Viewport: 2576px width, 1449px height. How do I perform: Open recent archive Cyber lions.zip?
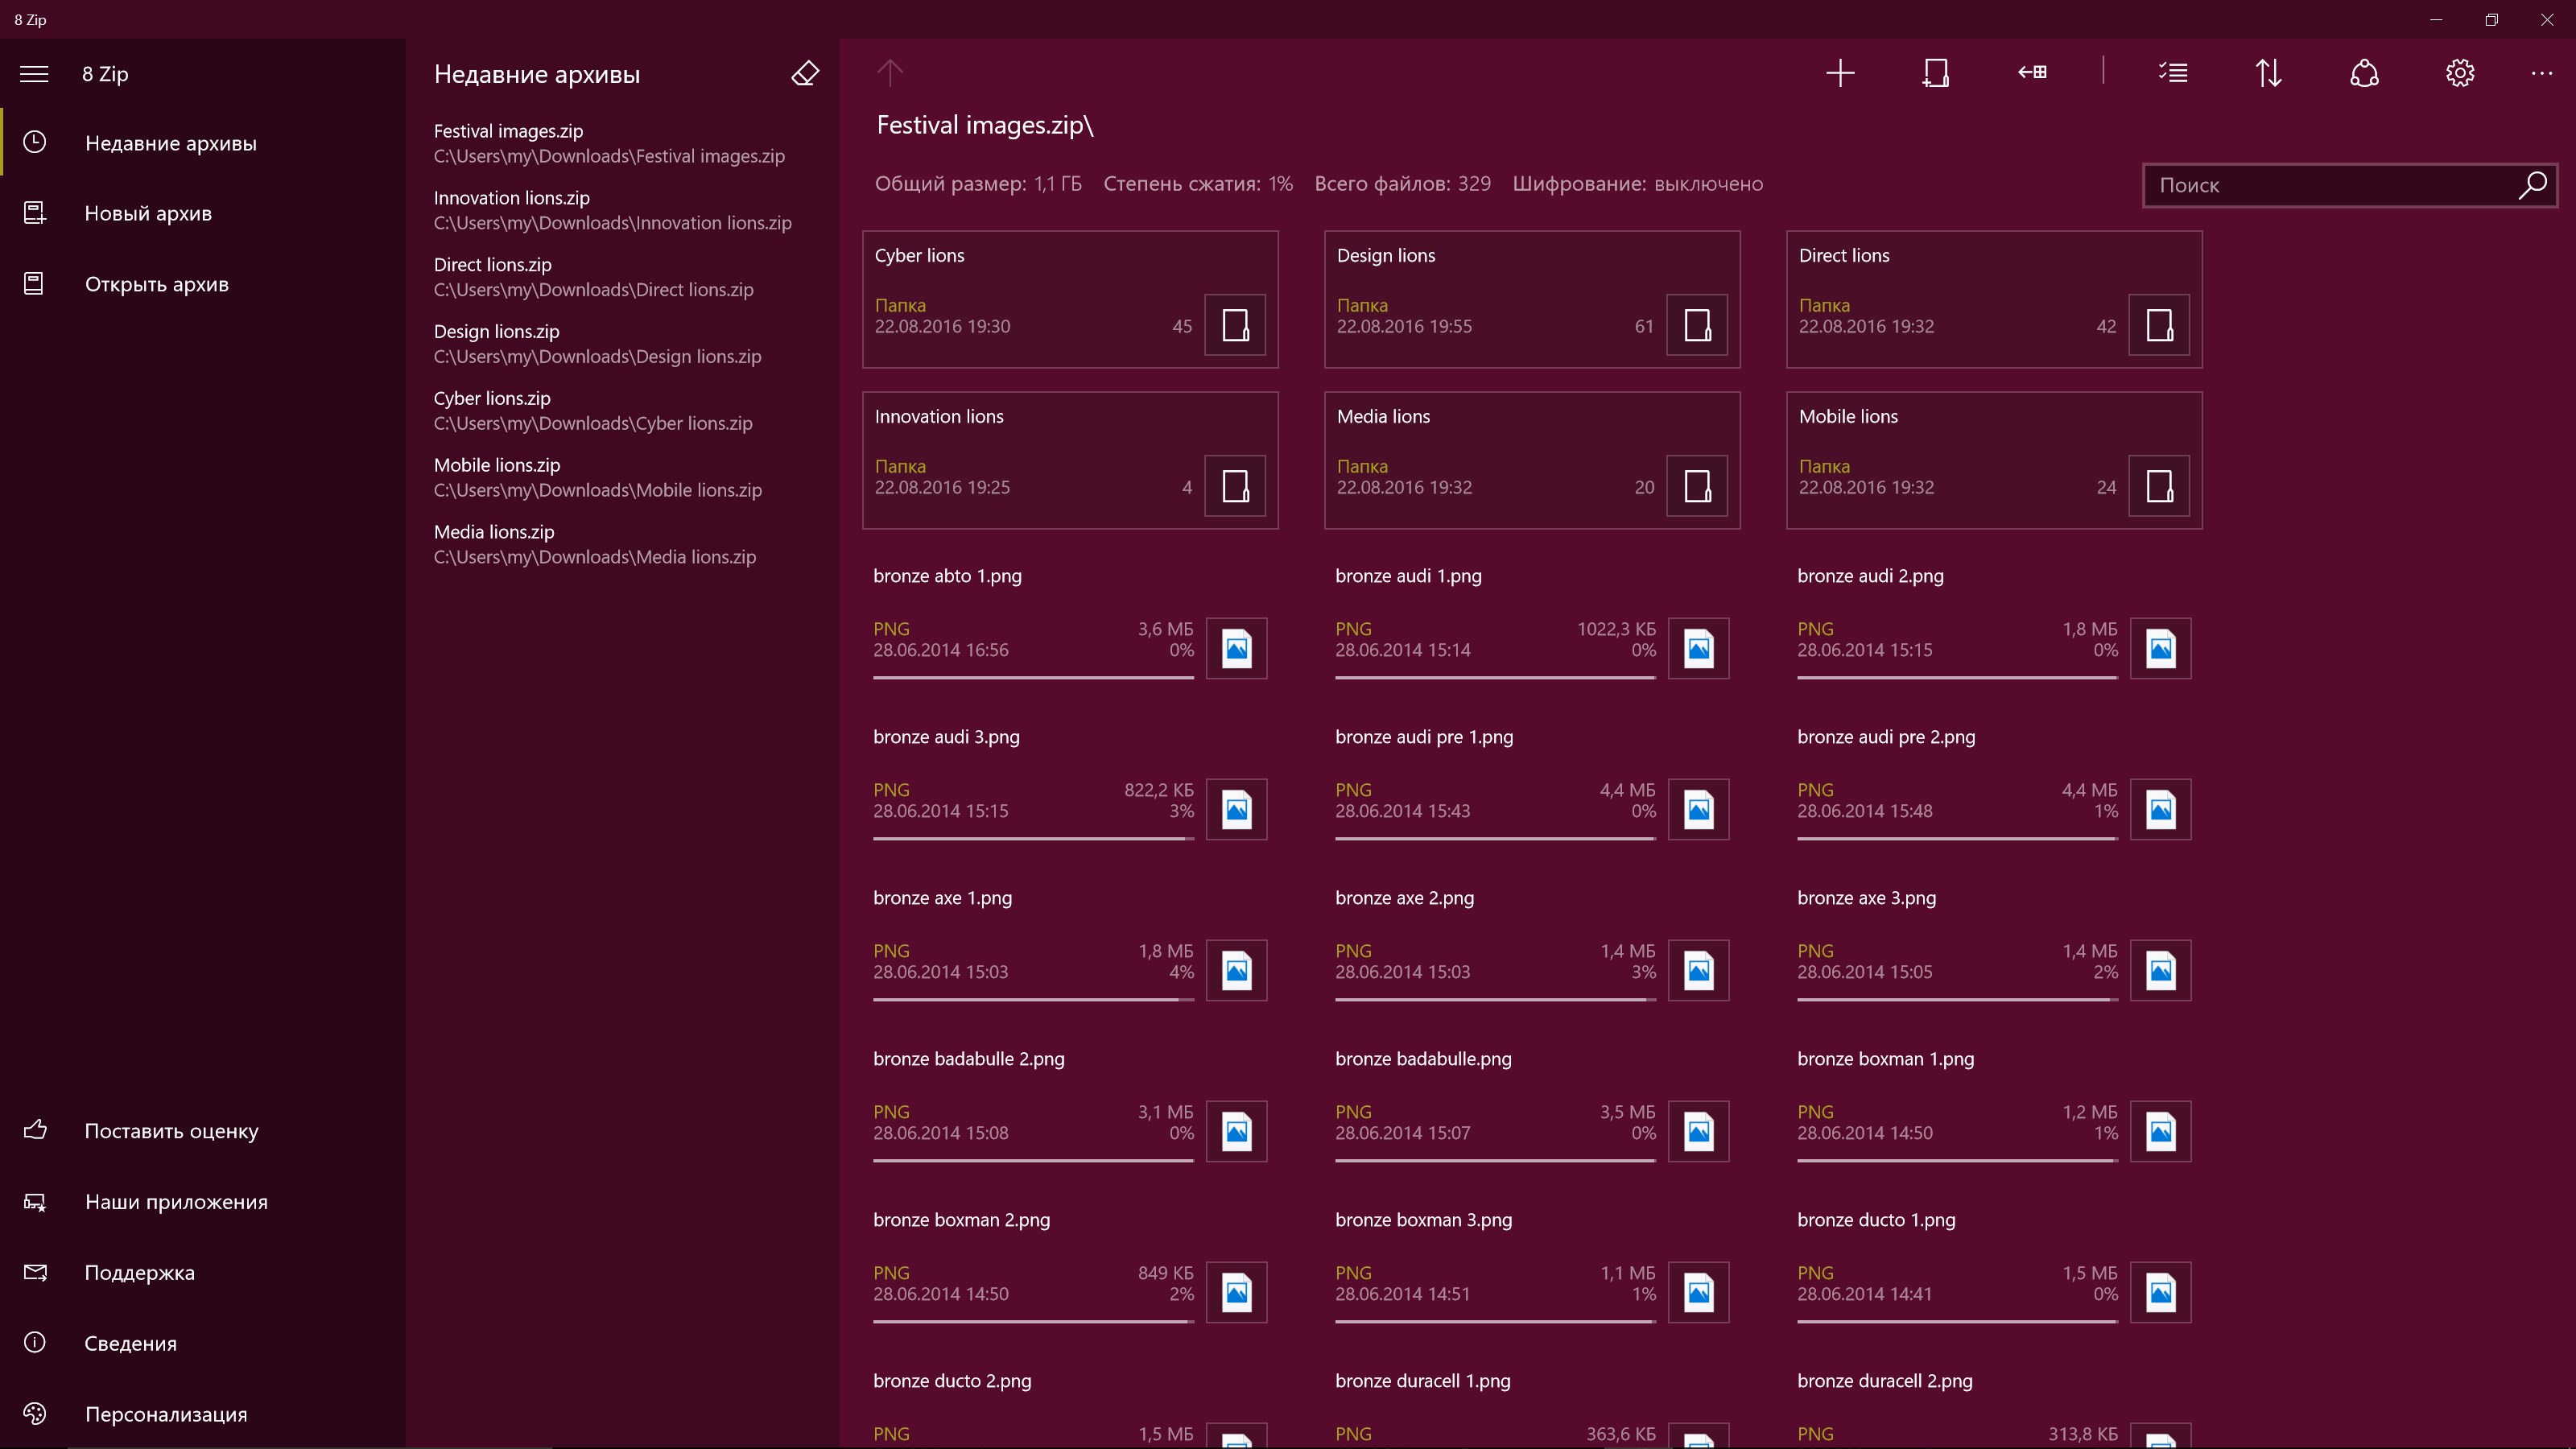(x=622, y=411)
